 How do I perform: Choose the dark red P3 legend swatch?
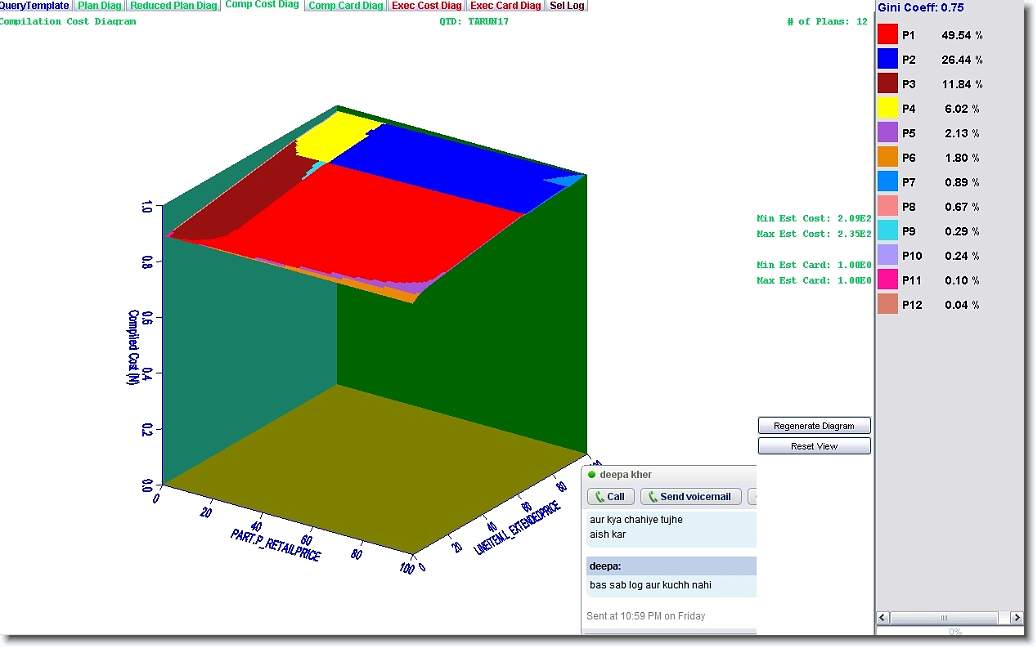tap(888, 84)
